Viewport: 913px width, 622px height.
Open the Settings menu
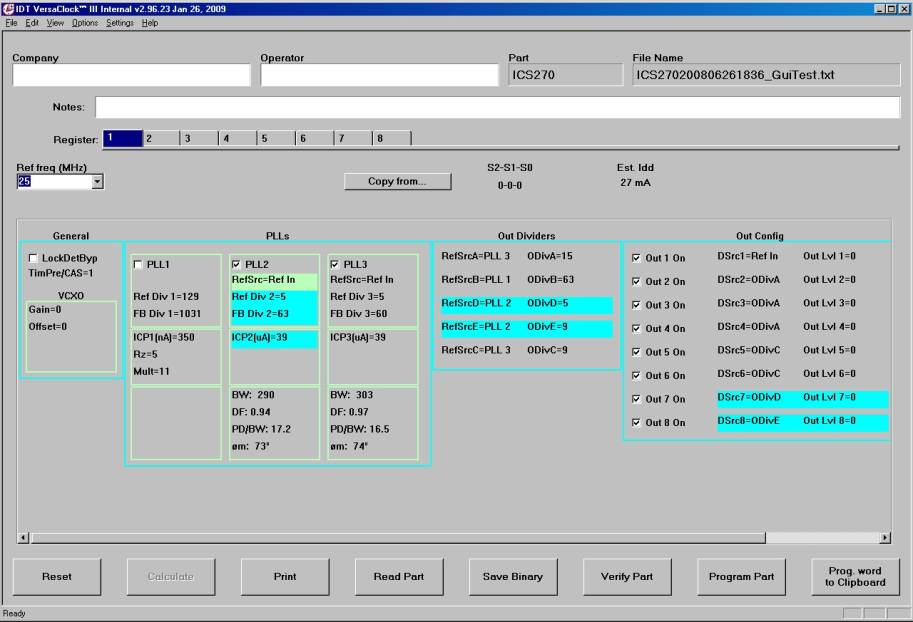[x=120, y=23]
